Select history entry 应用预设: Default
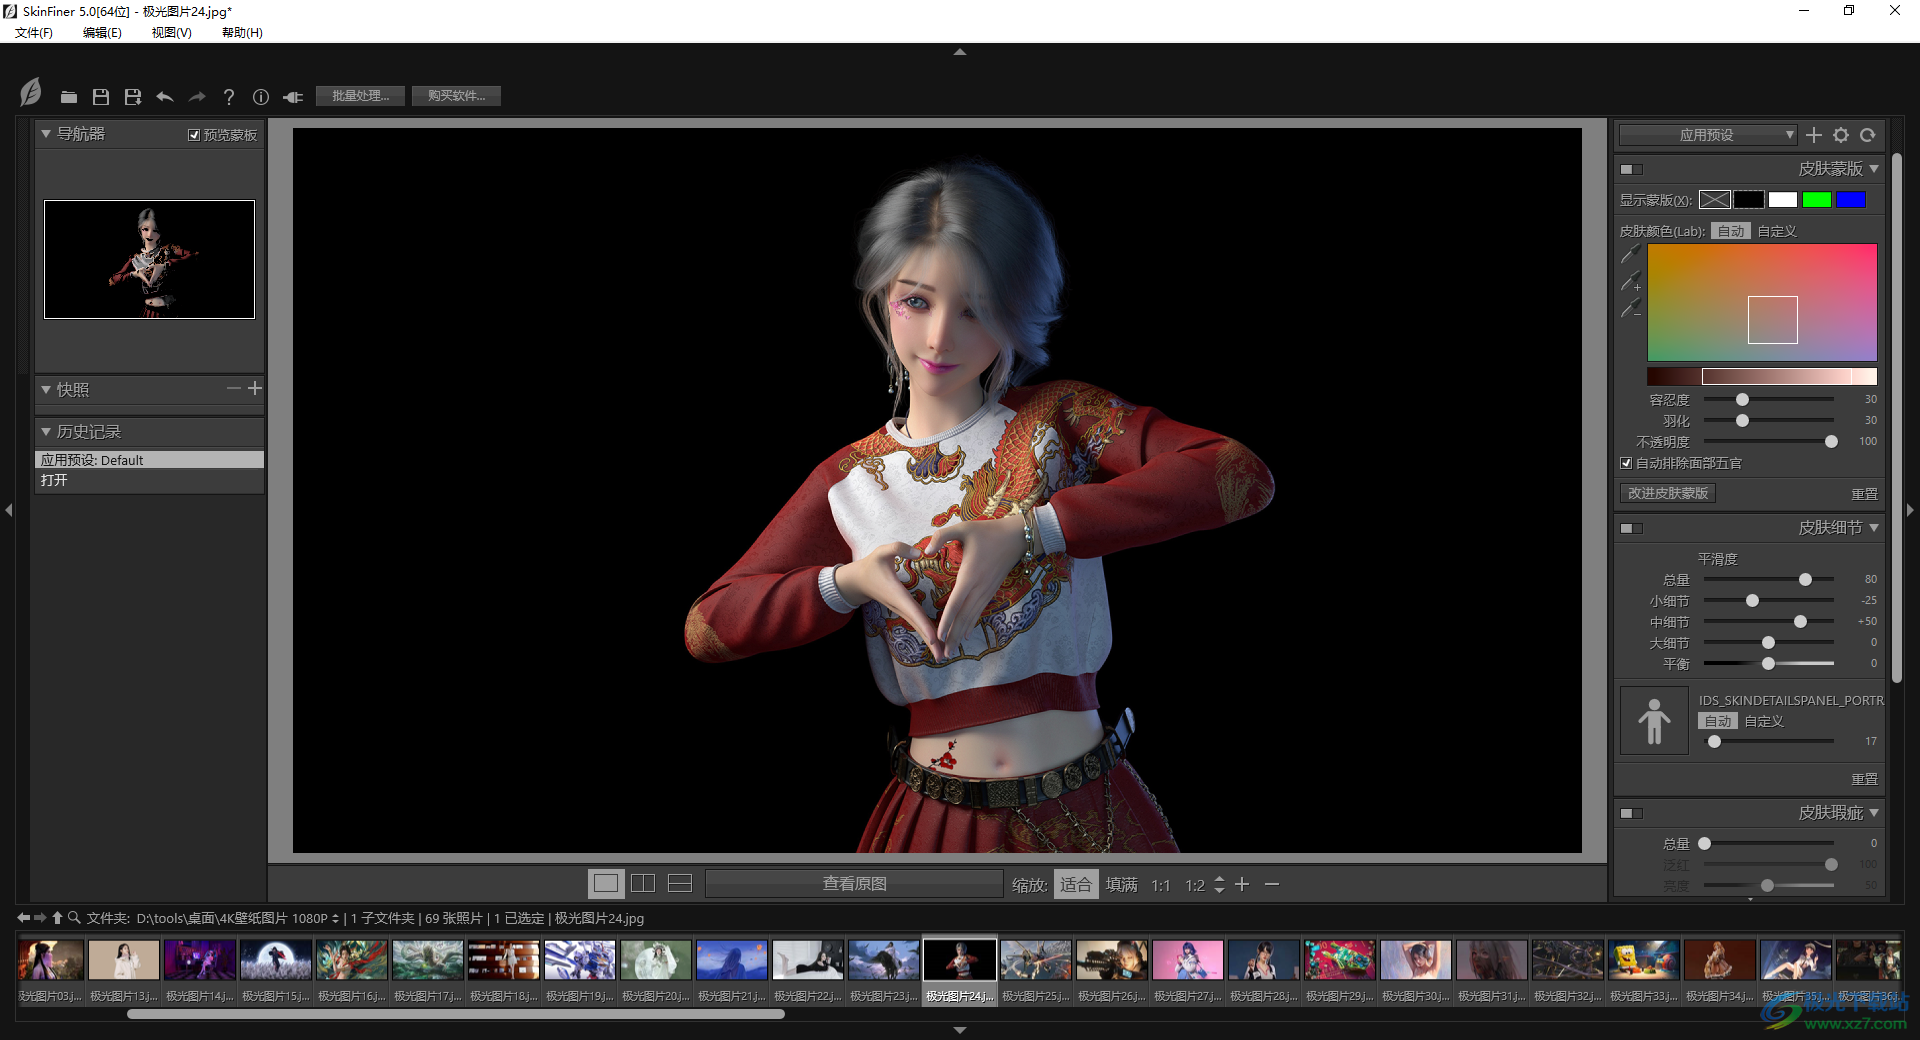 [x=150, y=460]
